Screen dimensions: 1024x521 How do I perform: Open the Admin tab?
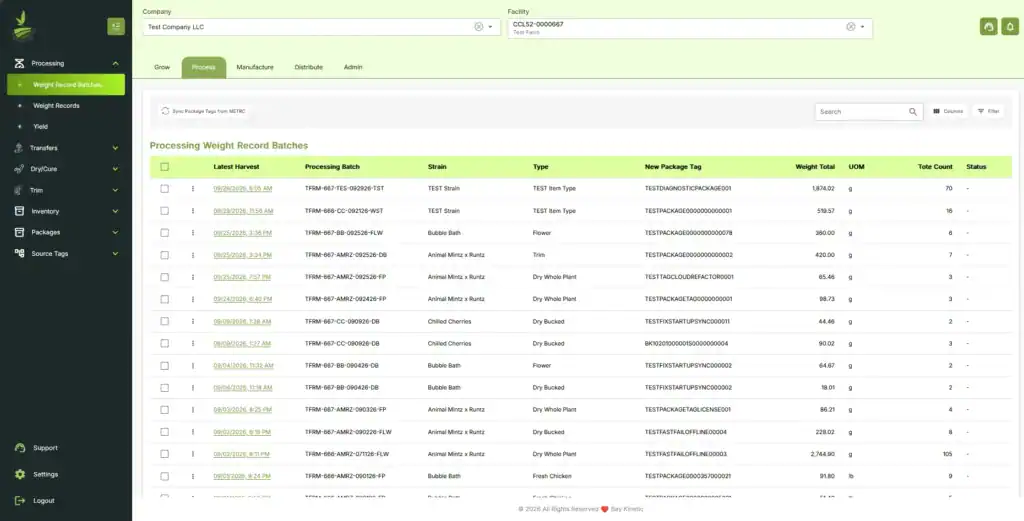353,67
